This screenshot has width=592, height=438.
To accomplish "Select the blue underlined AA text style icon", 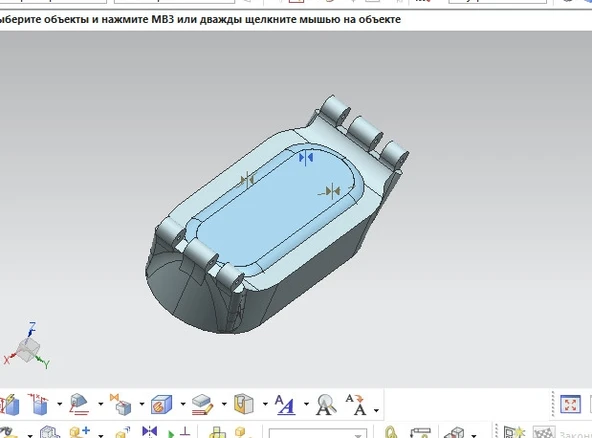I will (x=285, y=404).
